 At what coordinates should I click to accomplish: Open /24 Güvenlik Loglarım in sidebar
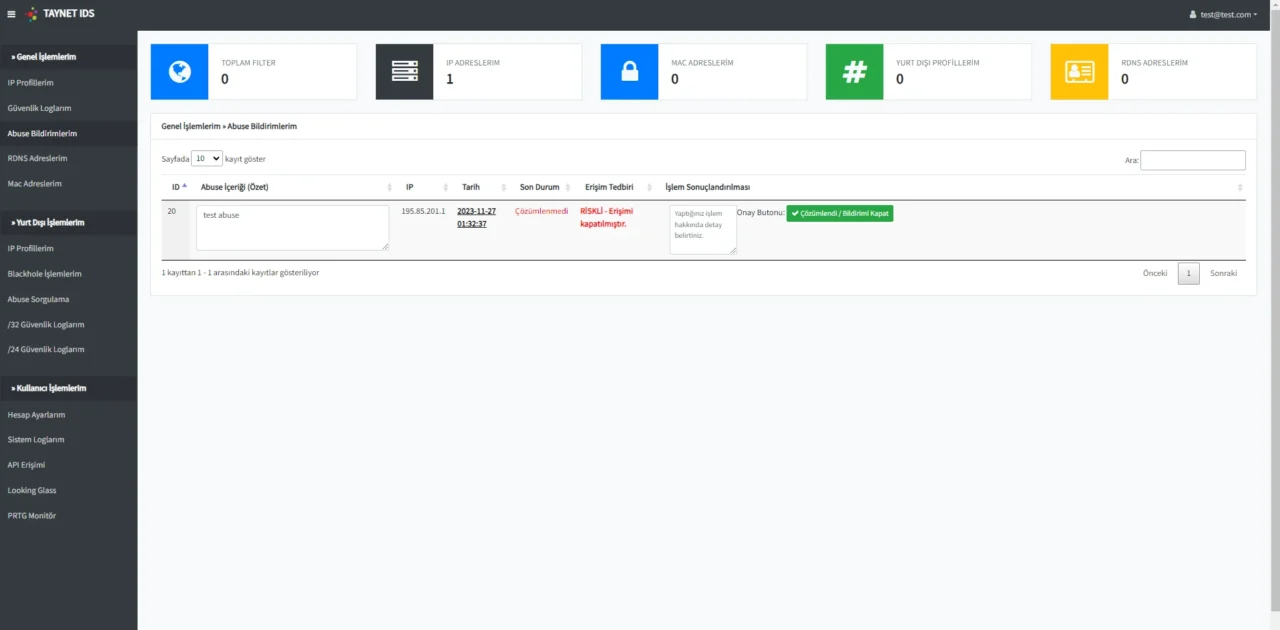click(x=46, y=349)
